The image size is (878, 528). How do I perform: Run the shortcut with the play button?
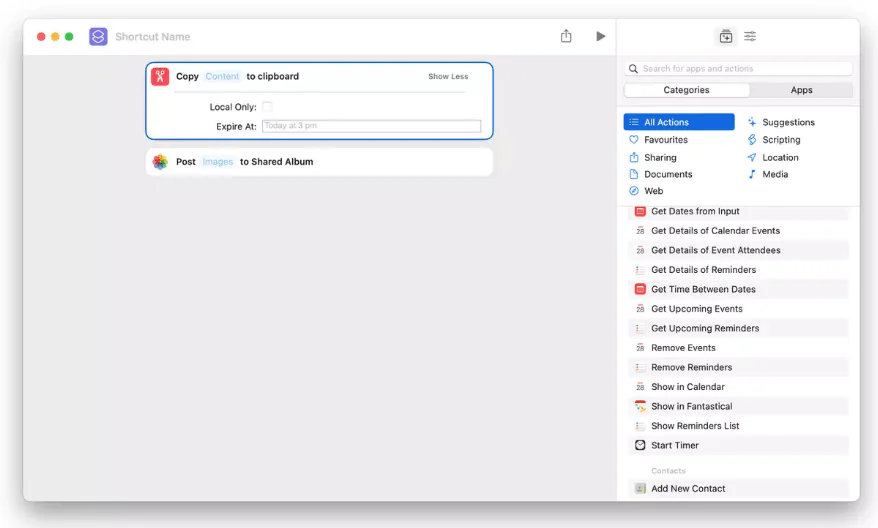pyautogui.click(x=600, y=36)
